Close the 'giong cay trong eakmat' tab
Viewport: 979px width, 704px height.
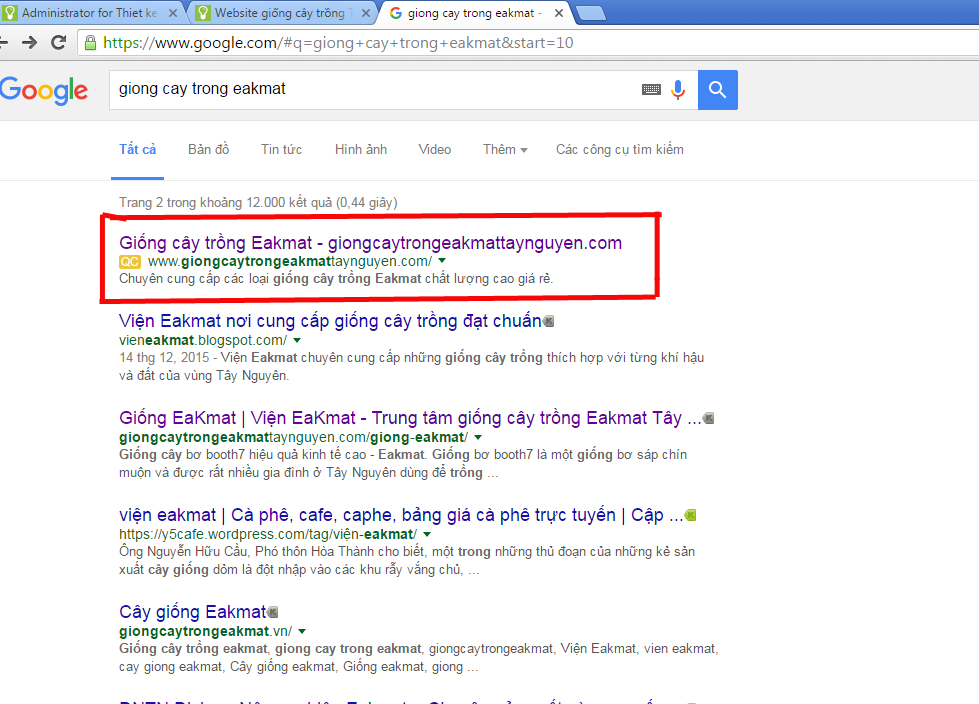(559, 13)
